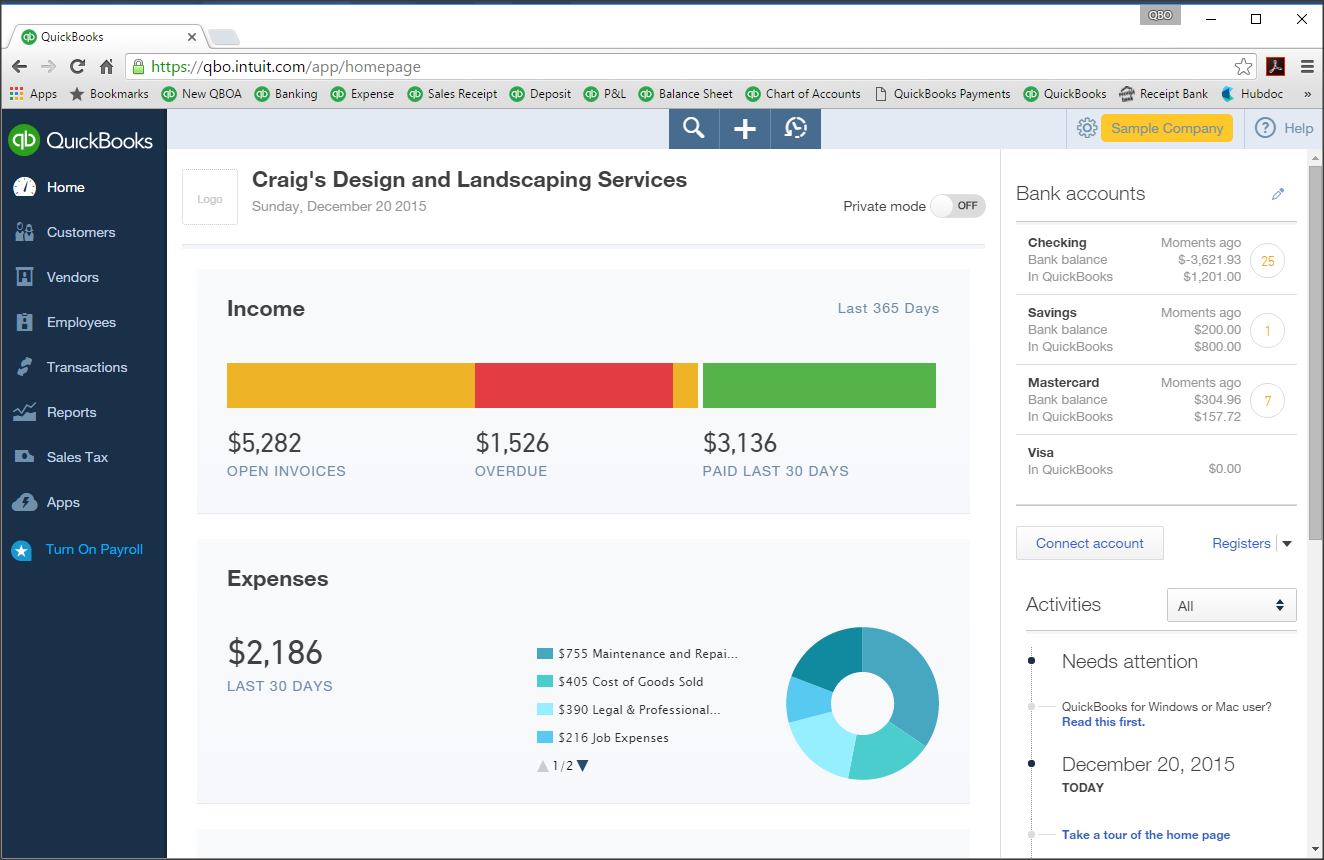Toggle Private mode switch
The image size is (1324, 860).
(x=958, y=206)
